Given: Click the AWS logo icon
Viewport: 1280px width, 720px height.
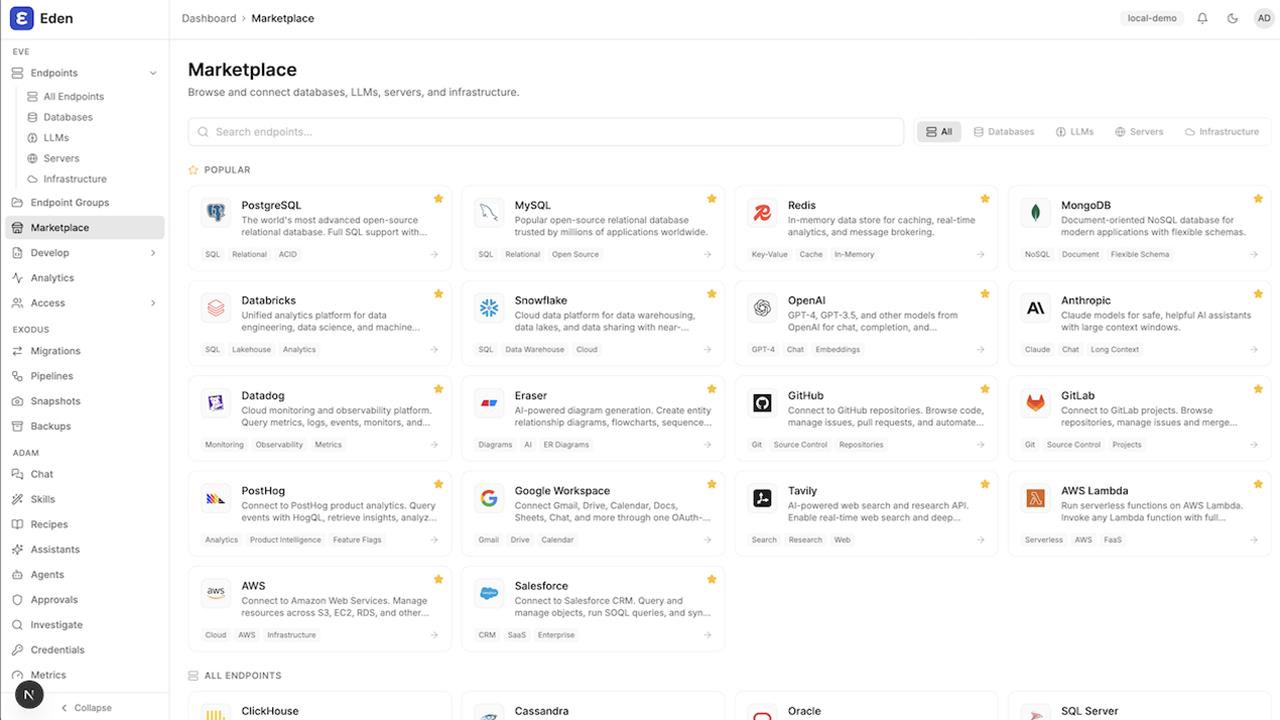Looking at the screenshot, I should [x=216, y=593].
